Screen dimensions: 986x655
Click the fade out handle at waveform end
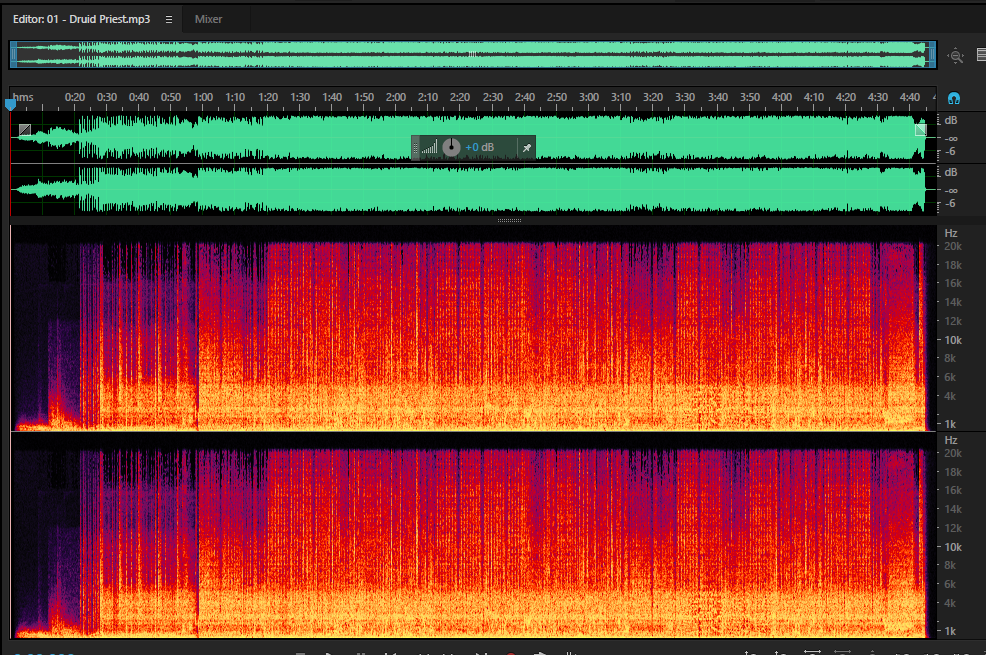tap(921, 129)
